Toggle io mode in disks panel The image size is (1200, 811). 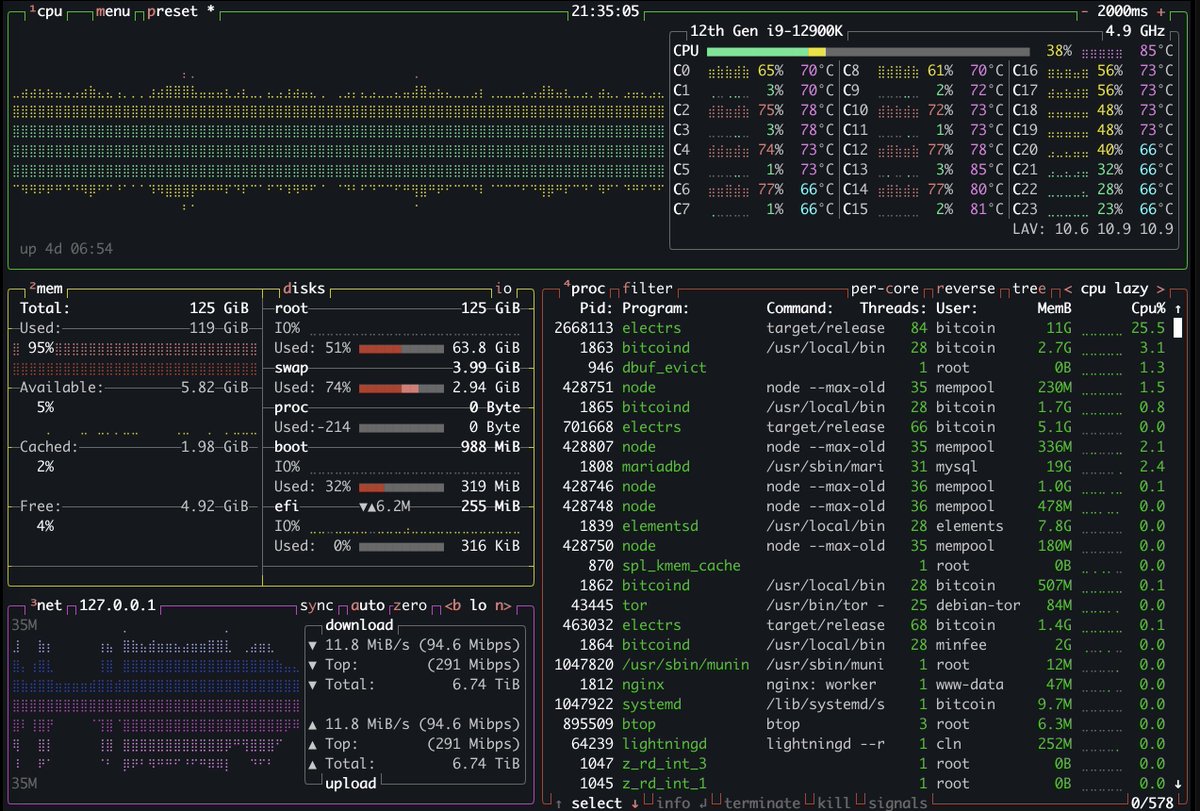505,288
